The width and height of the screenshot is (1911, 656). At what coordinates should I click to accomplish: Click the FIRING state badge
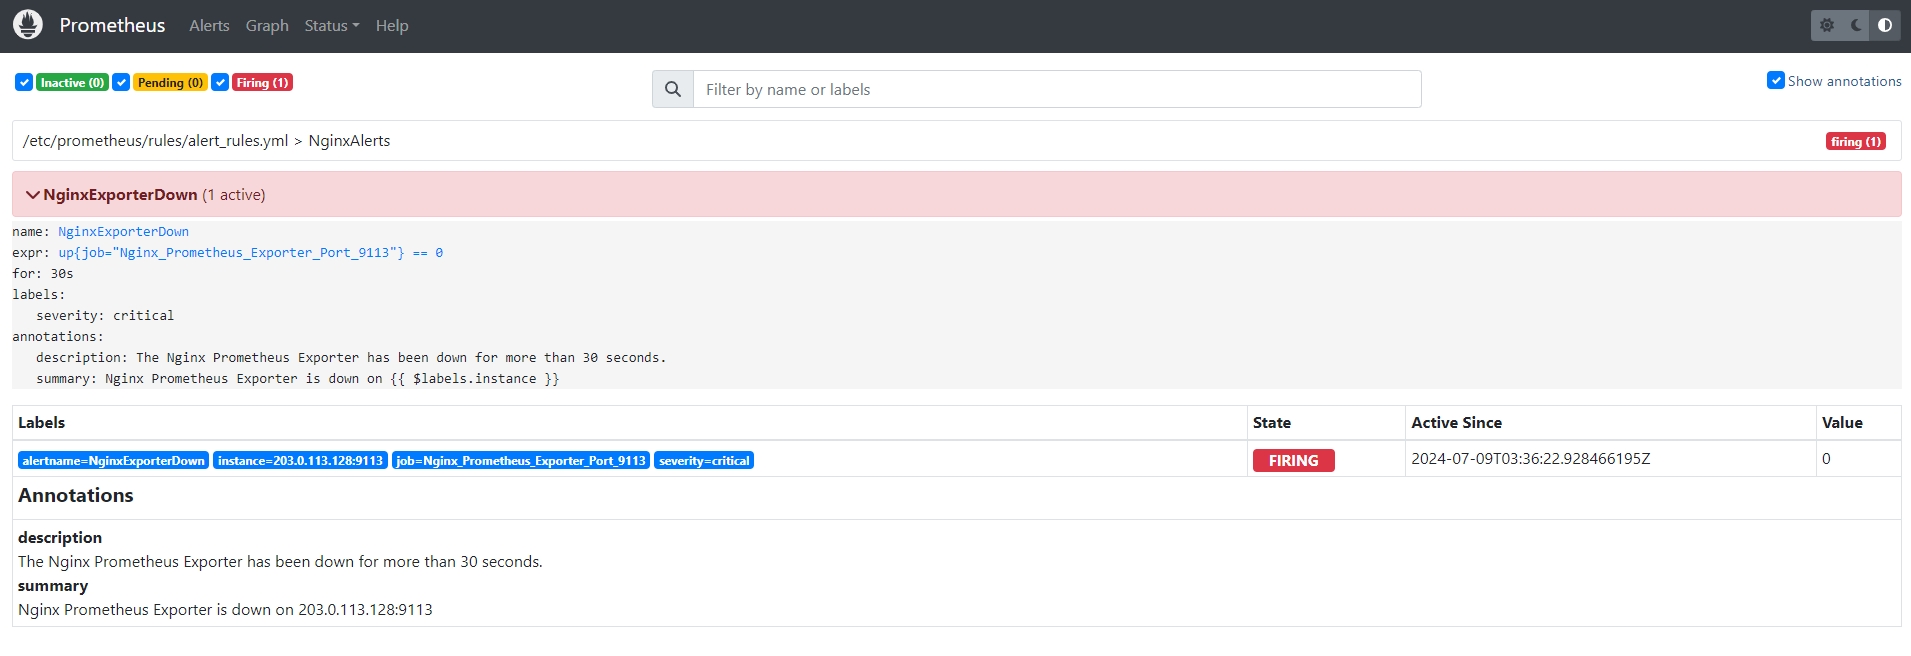tap(1293, 460)
